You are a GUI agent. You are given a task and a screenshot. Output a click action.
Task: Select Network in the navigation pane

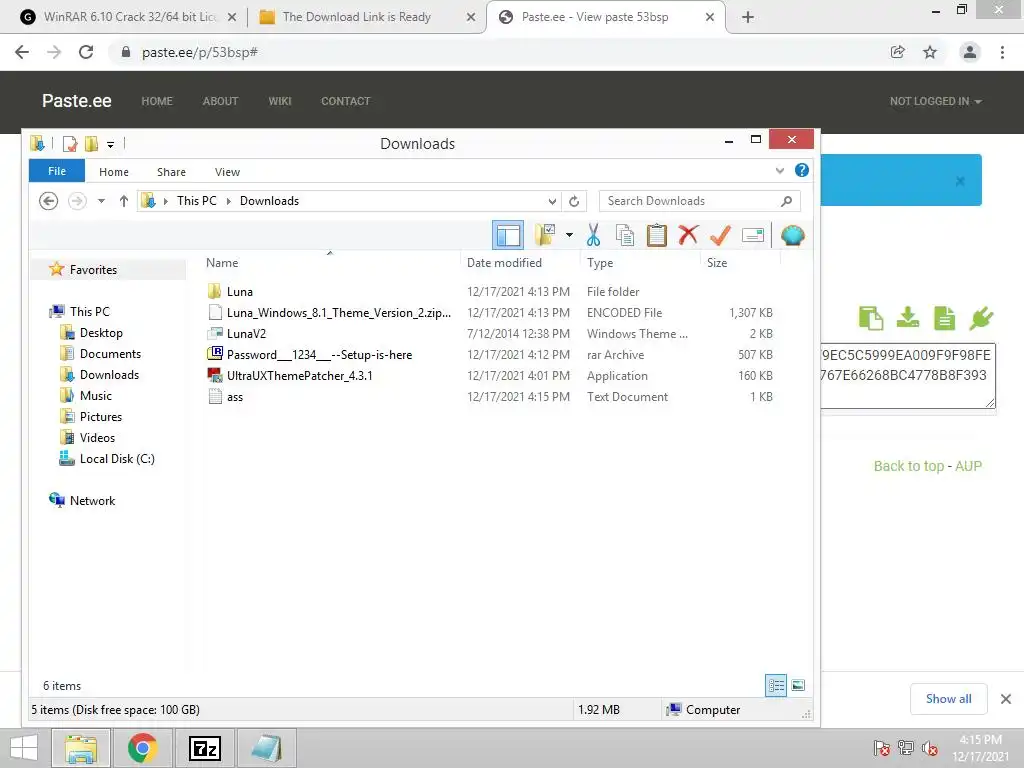pyautogui.click(x=92, y=500)
